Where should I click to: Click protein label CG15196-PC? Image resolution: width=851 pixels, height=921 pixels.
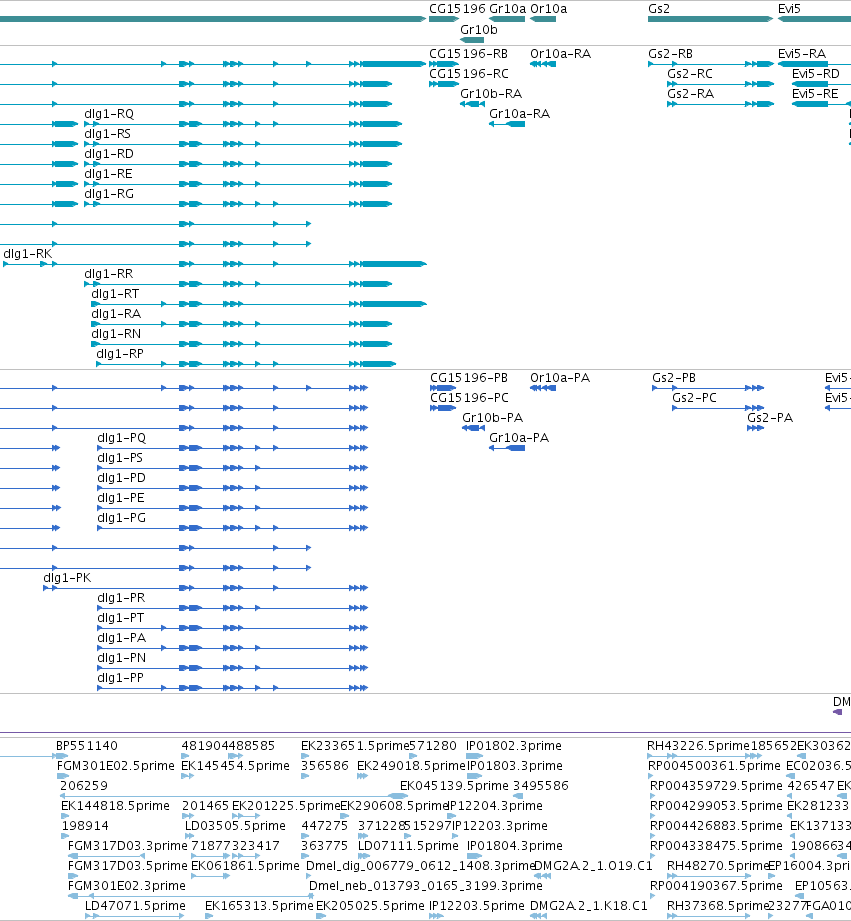click(x=469, y=398)
